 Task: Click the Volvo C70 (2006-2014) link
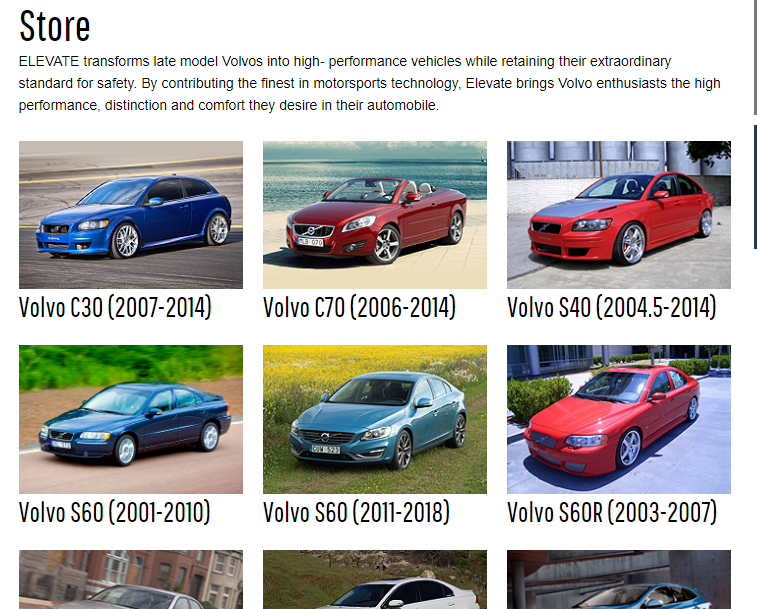[359, 307]
